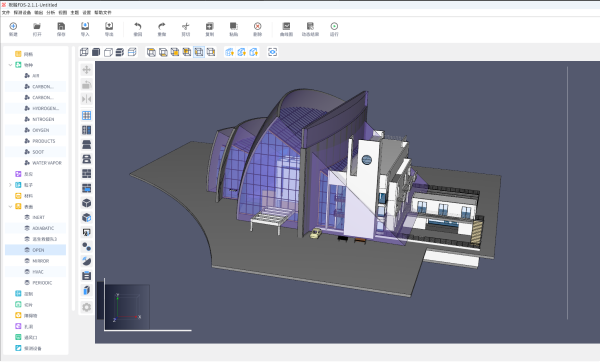Click the plain dark cube tool in sidebar
The width and height of the screenshot is (600, 362).
point(86,203)
